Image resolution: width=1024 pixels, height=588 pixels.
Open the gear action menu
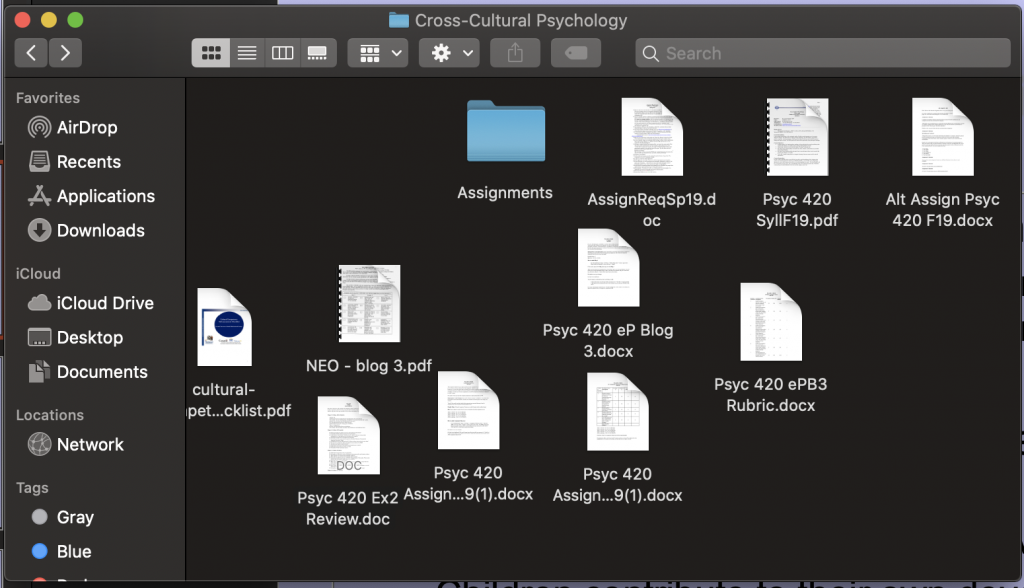coord(449,53)
